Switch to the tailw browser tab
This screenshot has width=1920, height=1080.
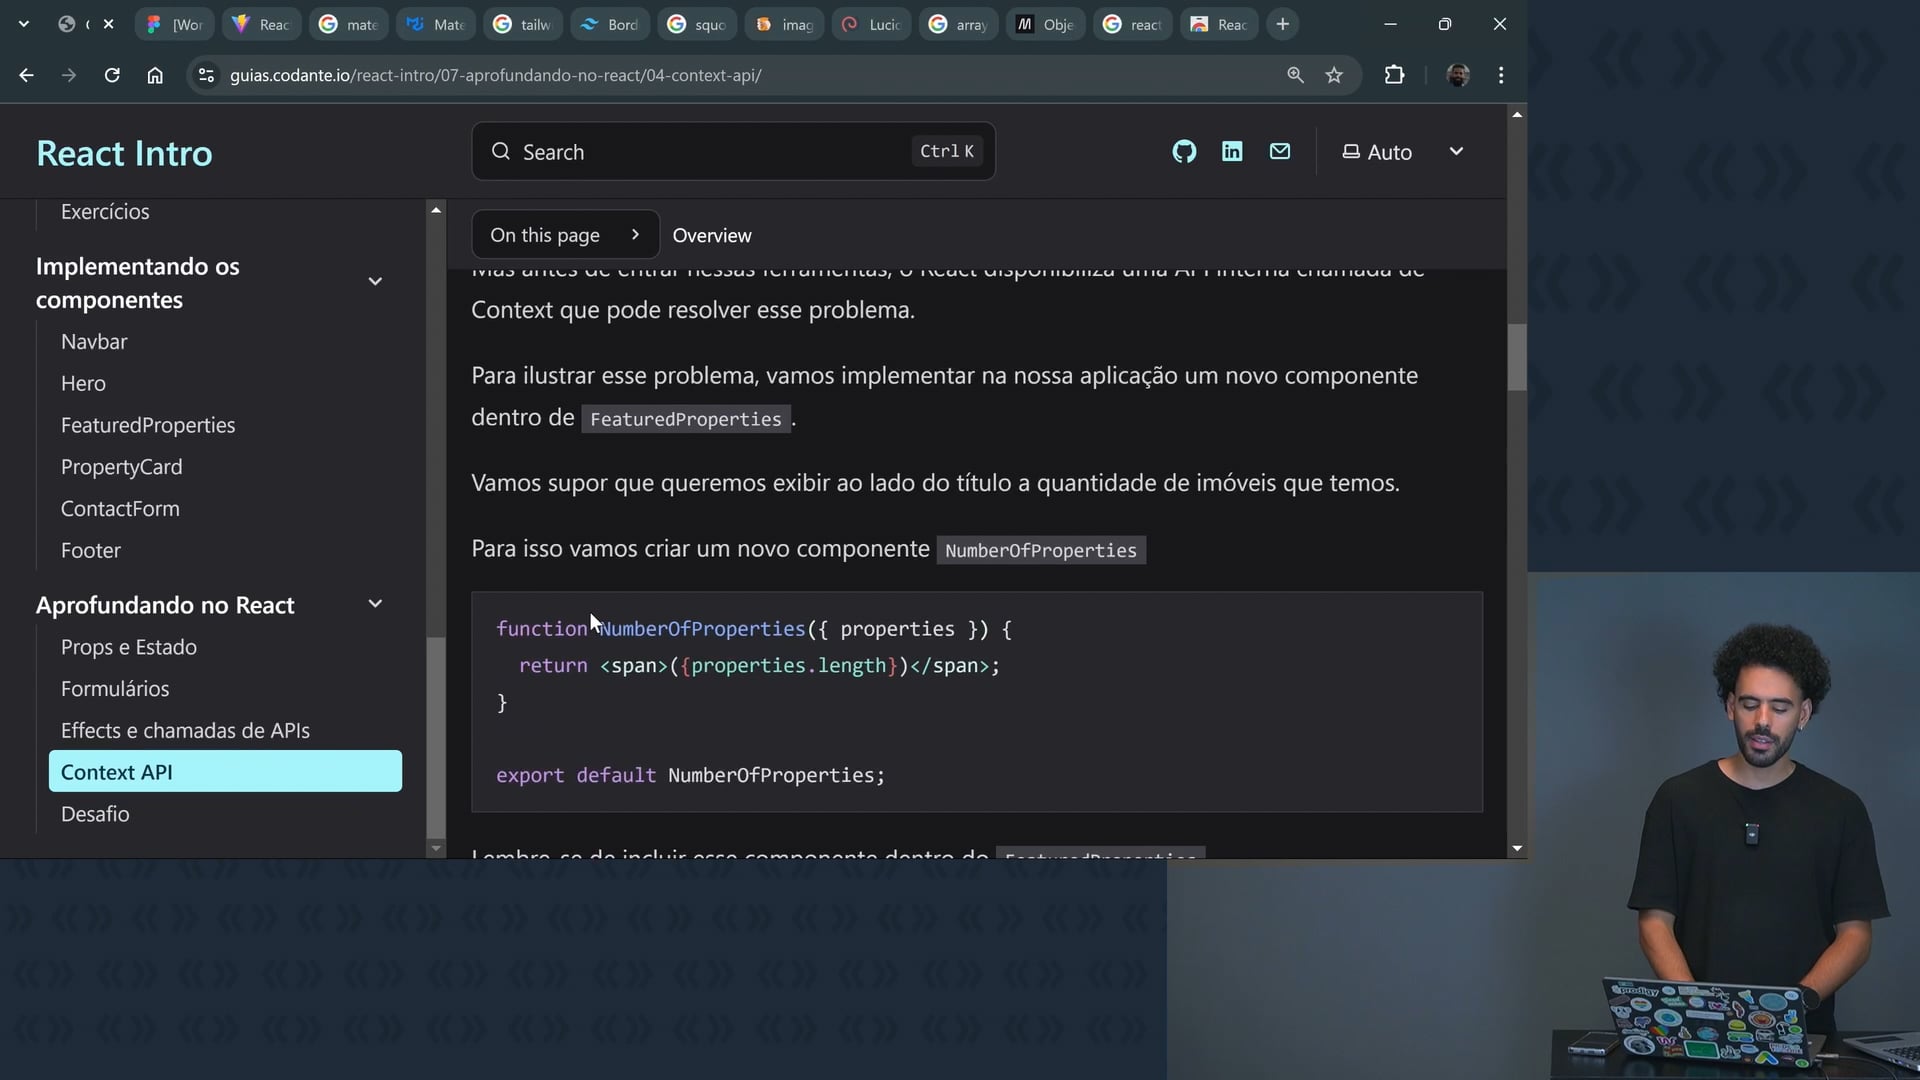523,24
